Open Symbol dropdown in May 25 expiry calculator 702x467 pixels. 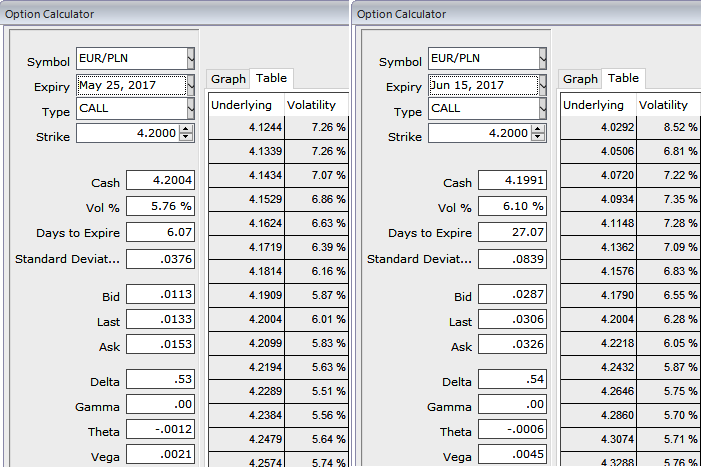(191, 58)
